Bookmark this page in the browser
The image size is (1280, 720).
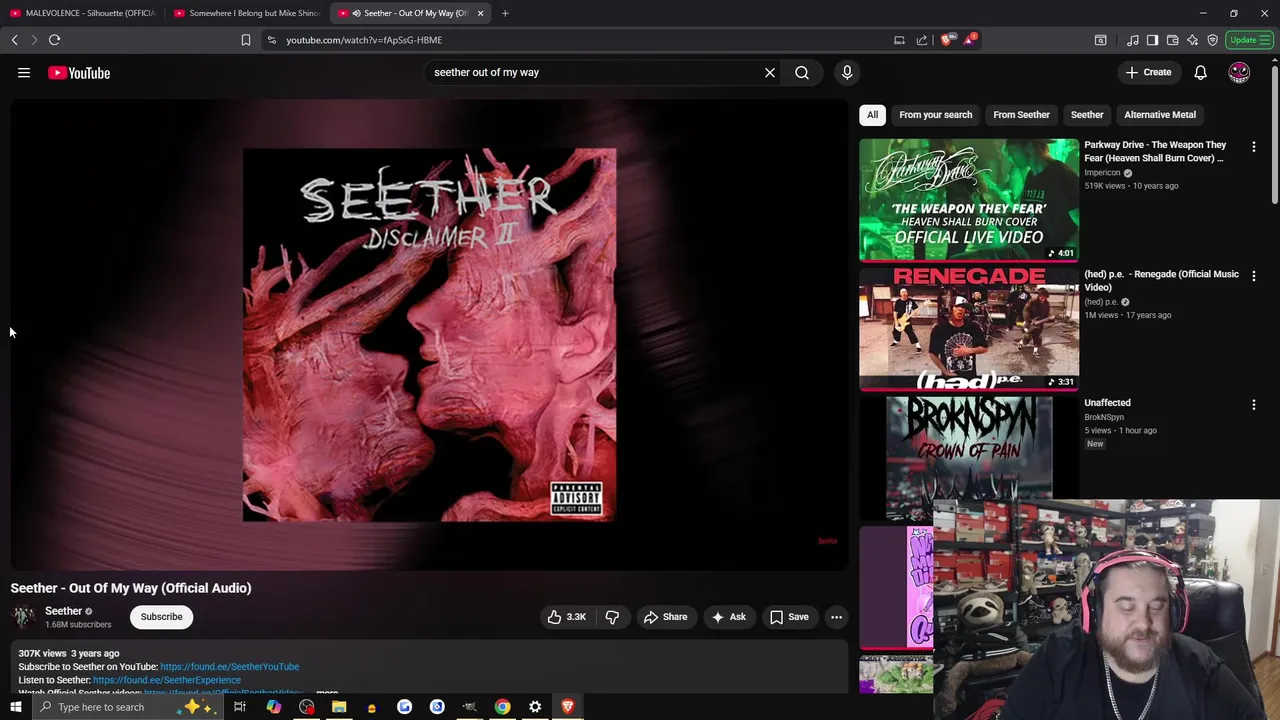pos(246,40)
